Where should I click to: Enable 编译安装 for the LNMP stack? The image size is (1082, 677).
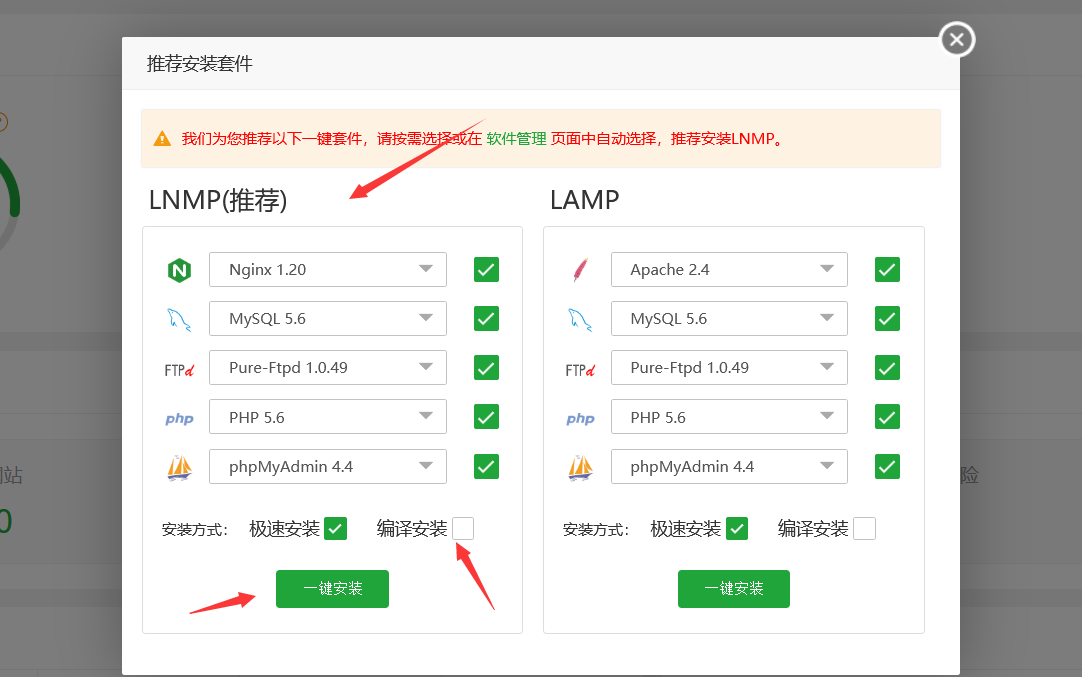[462, 528]
